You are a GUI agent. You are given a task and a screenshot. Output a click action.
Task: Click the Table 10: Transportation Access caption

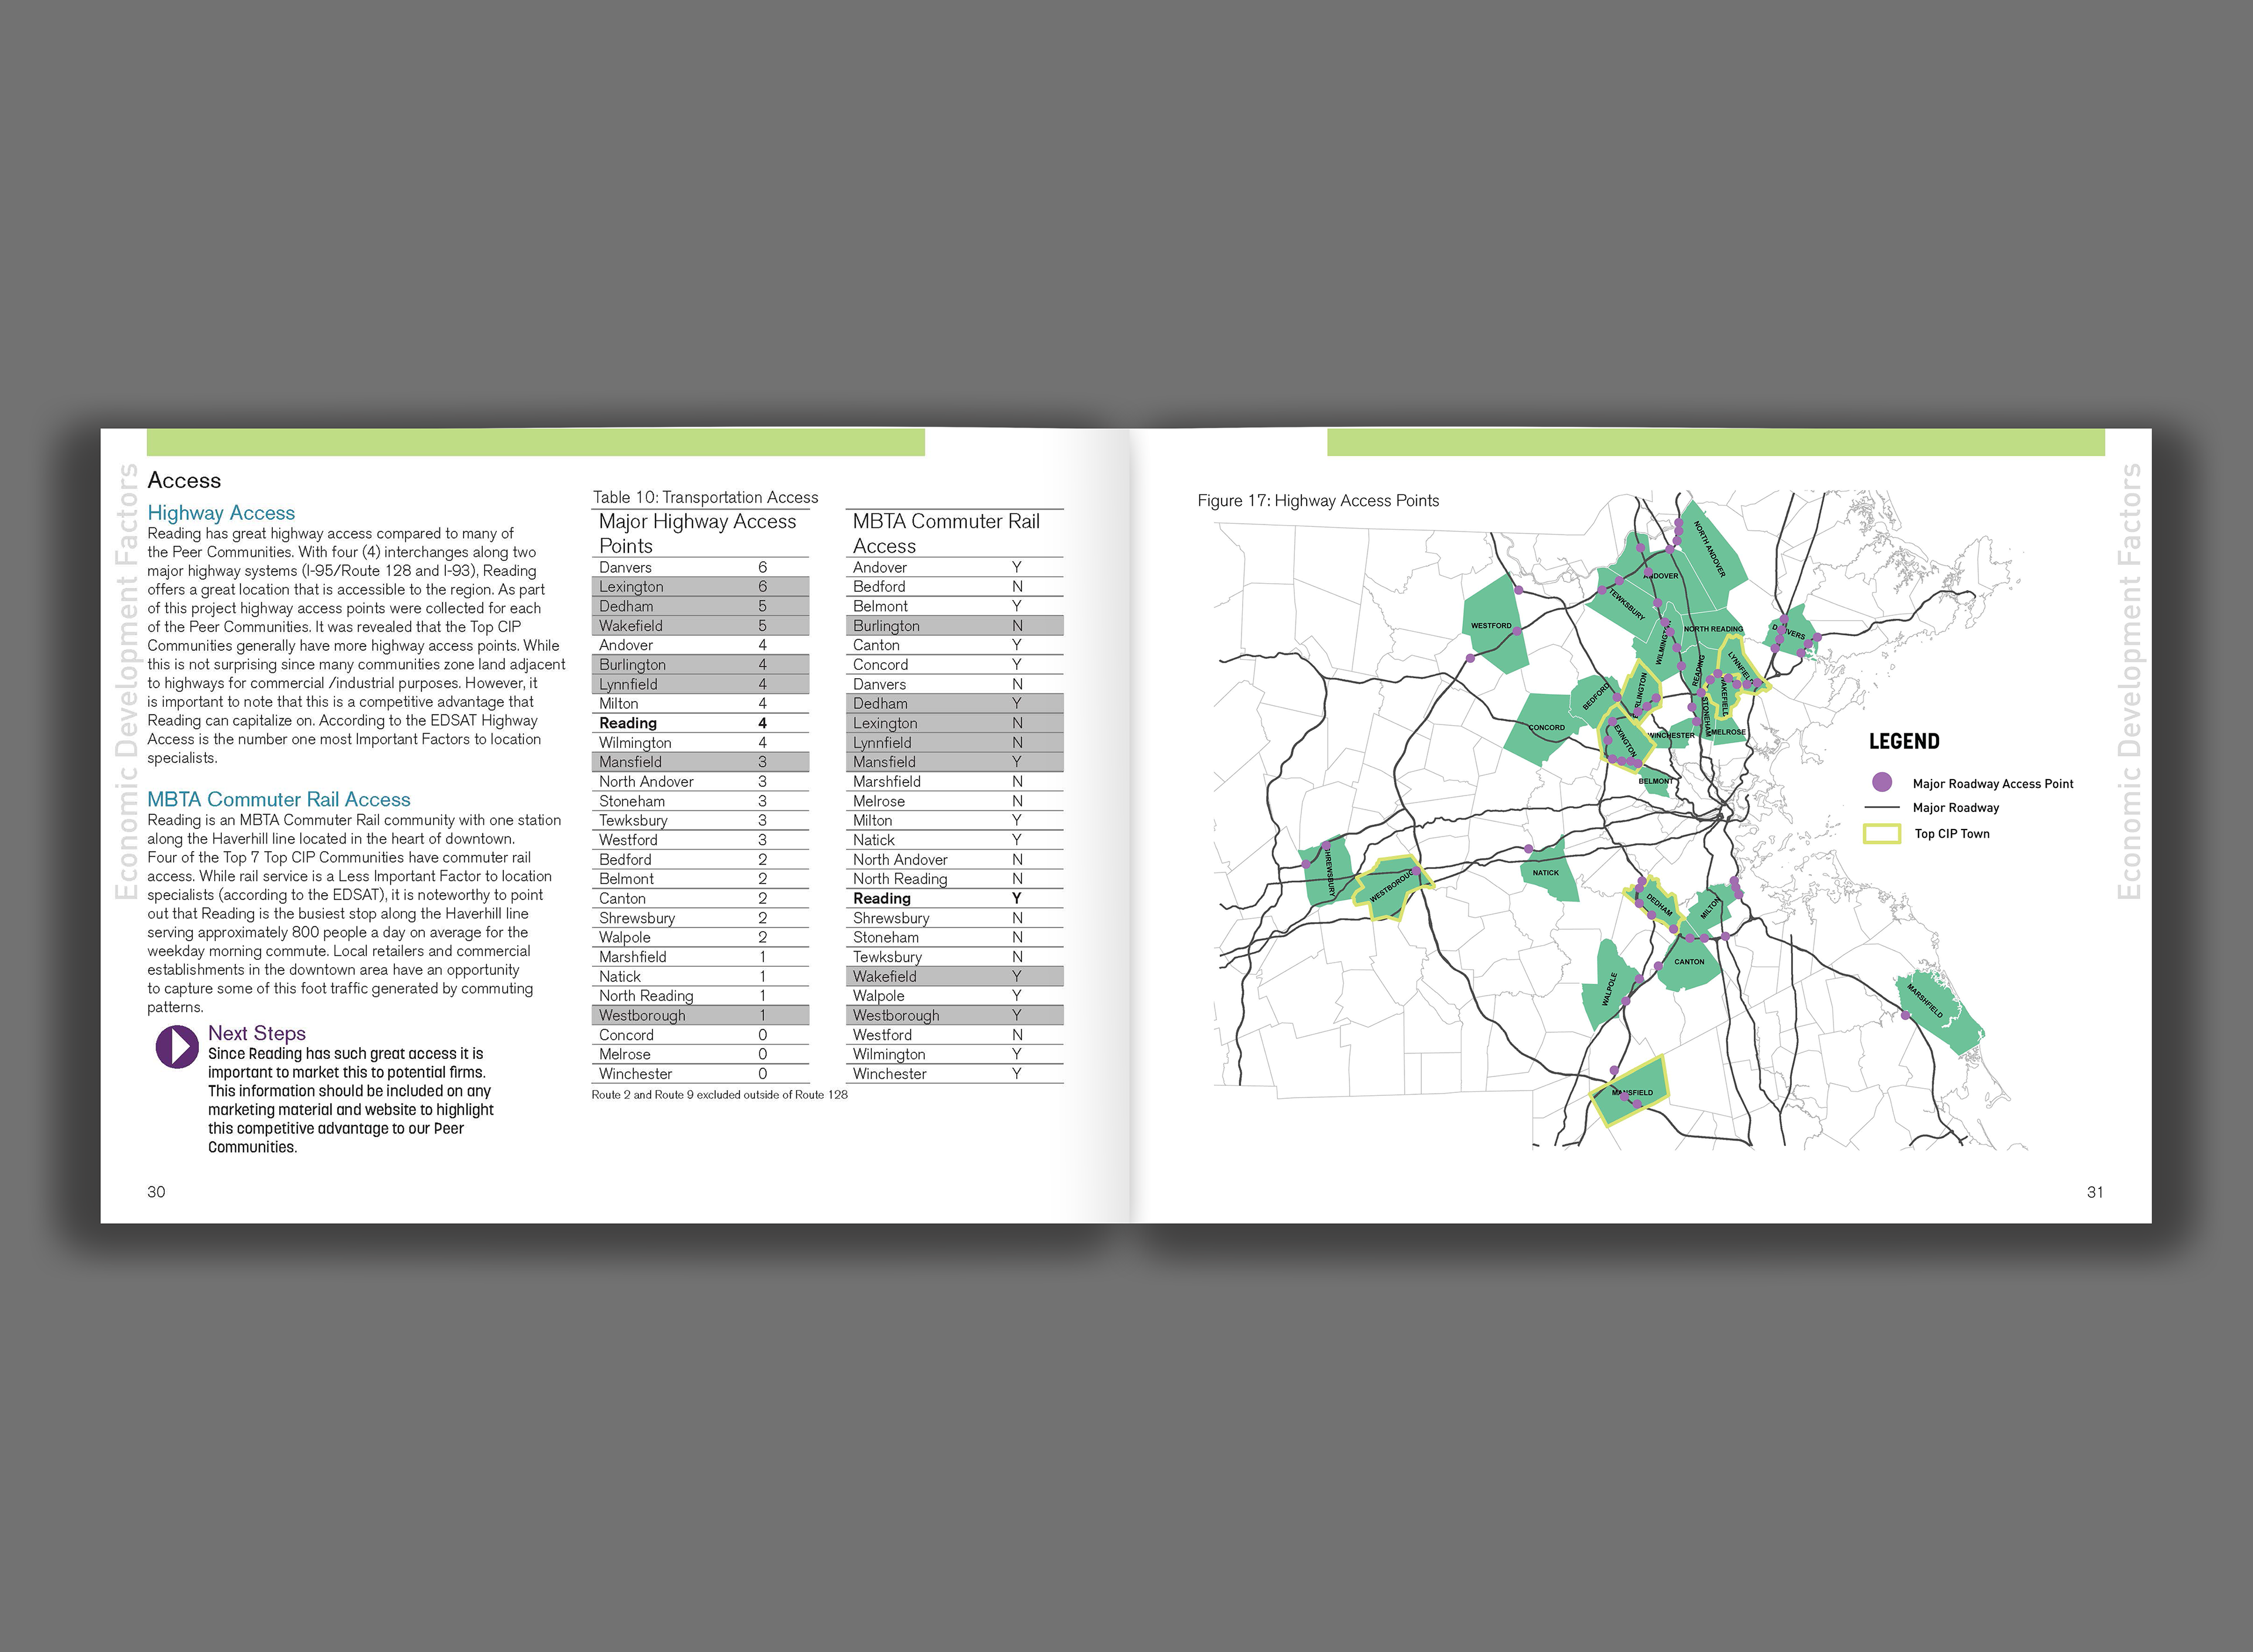[x=705, y=497]
